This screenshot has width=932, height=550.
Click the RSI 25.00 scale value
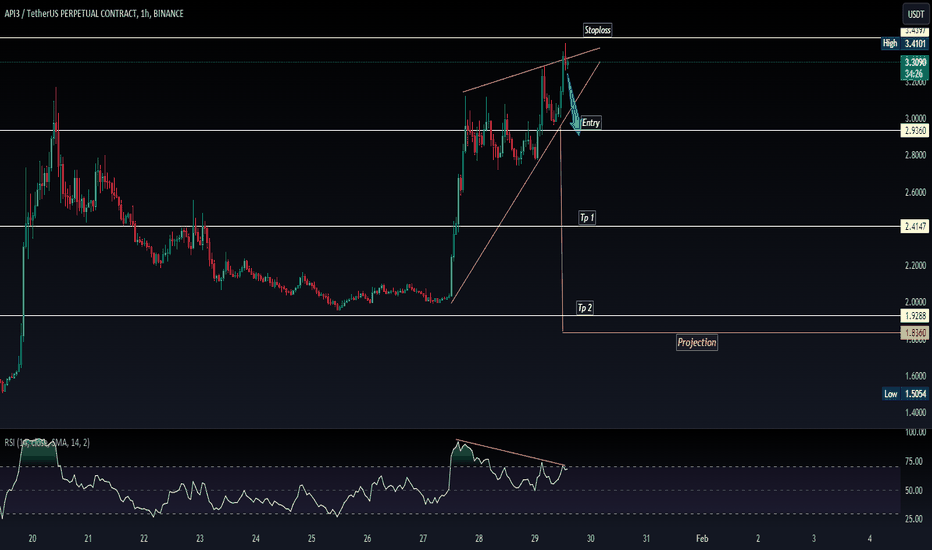click(914, 519)
